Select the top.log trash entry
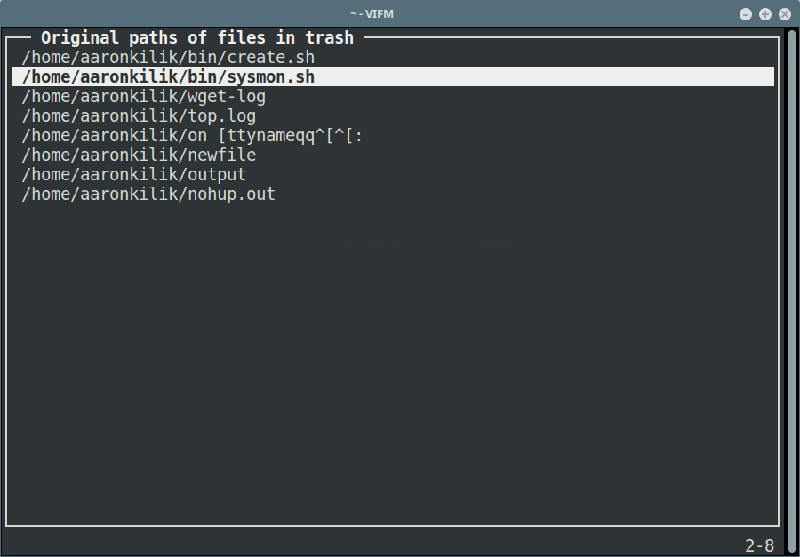This screenshot has width=800, height=557. click(393, 116)
